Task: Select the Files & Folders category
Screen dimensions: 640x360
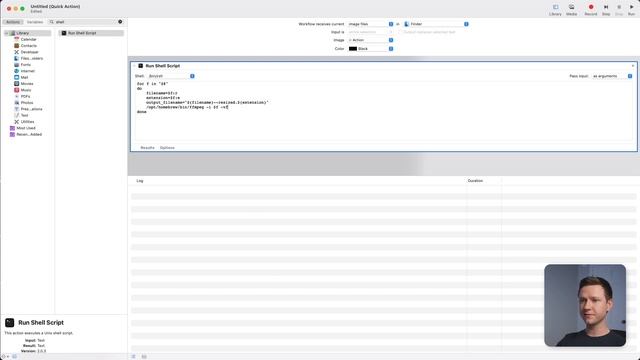Action: pos(31,58)
